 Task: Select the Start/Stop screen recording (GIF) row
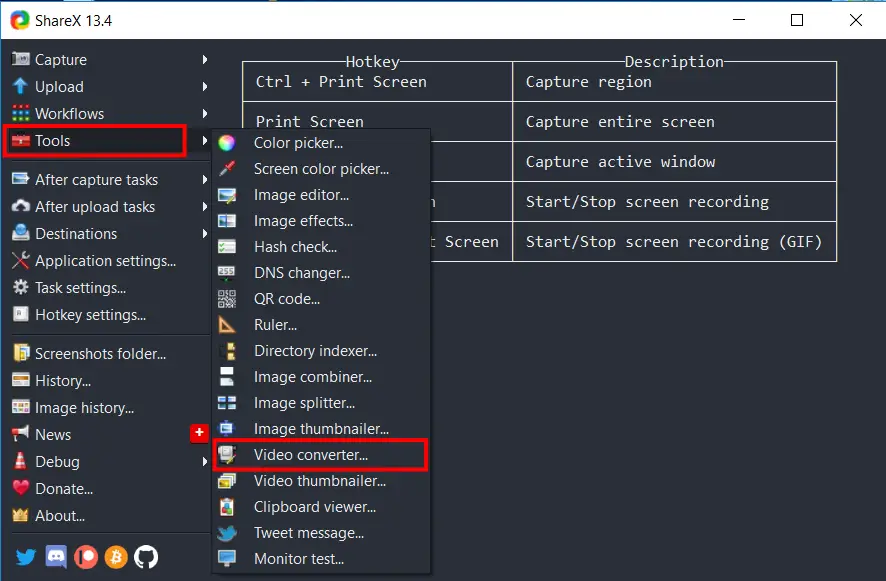674,242
